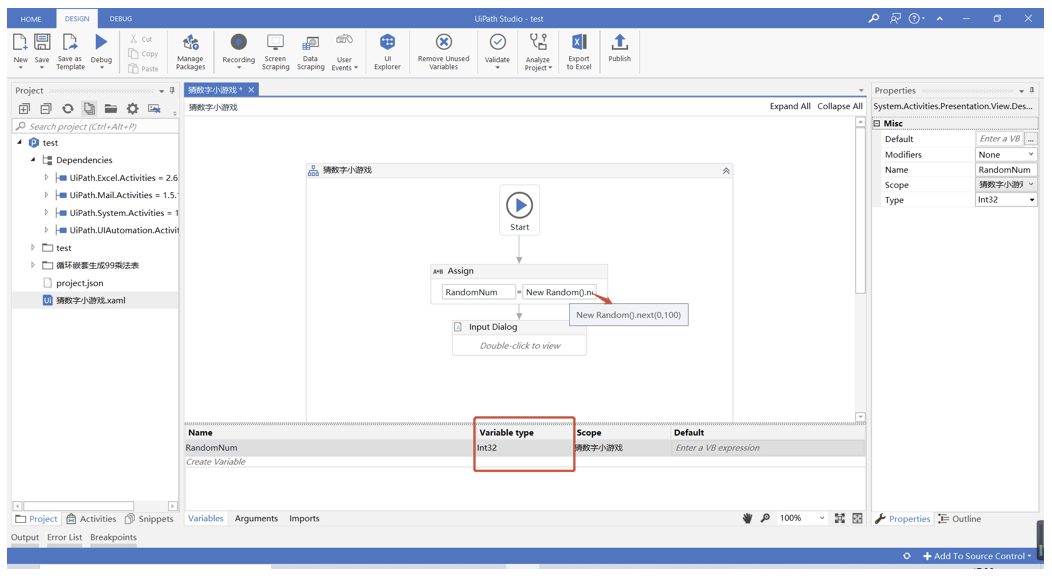Expand the UiPath.Excel.Activities dependency

coord(45,177)
